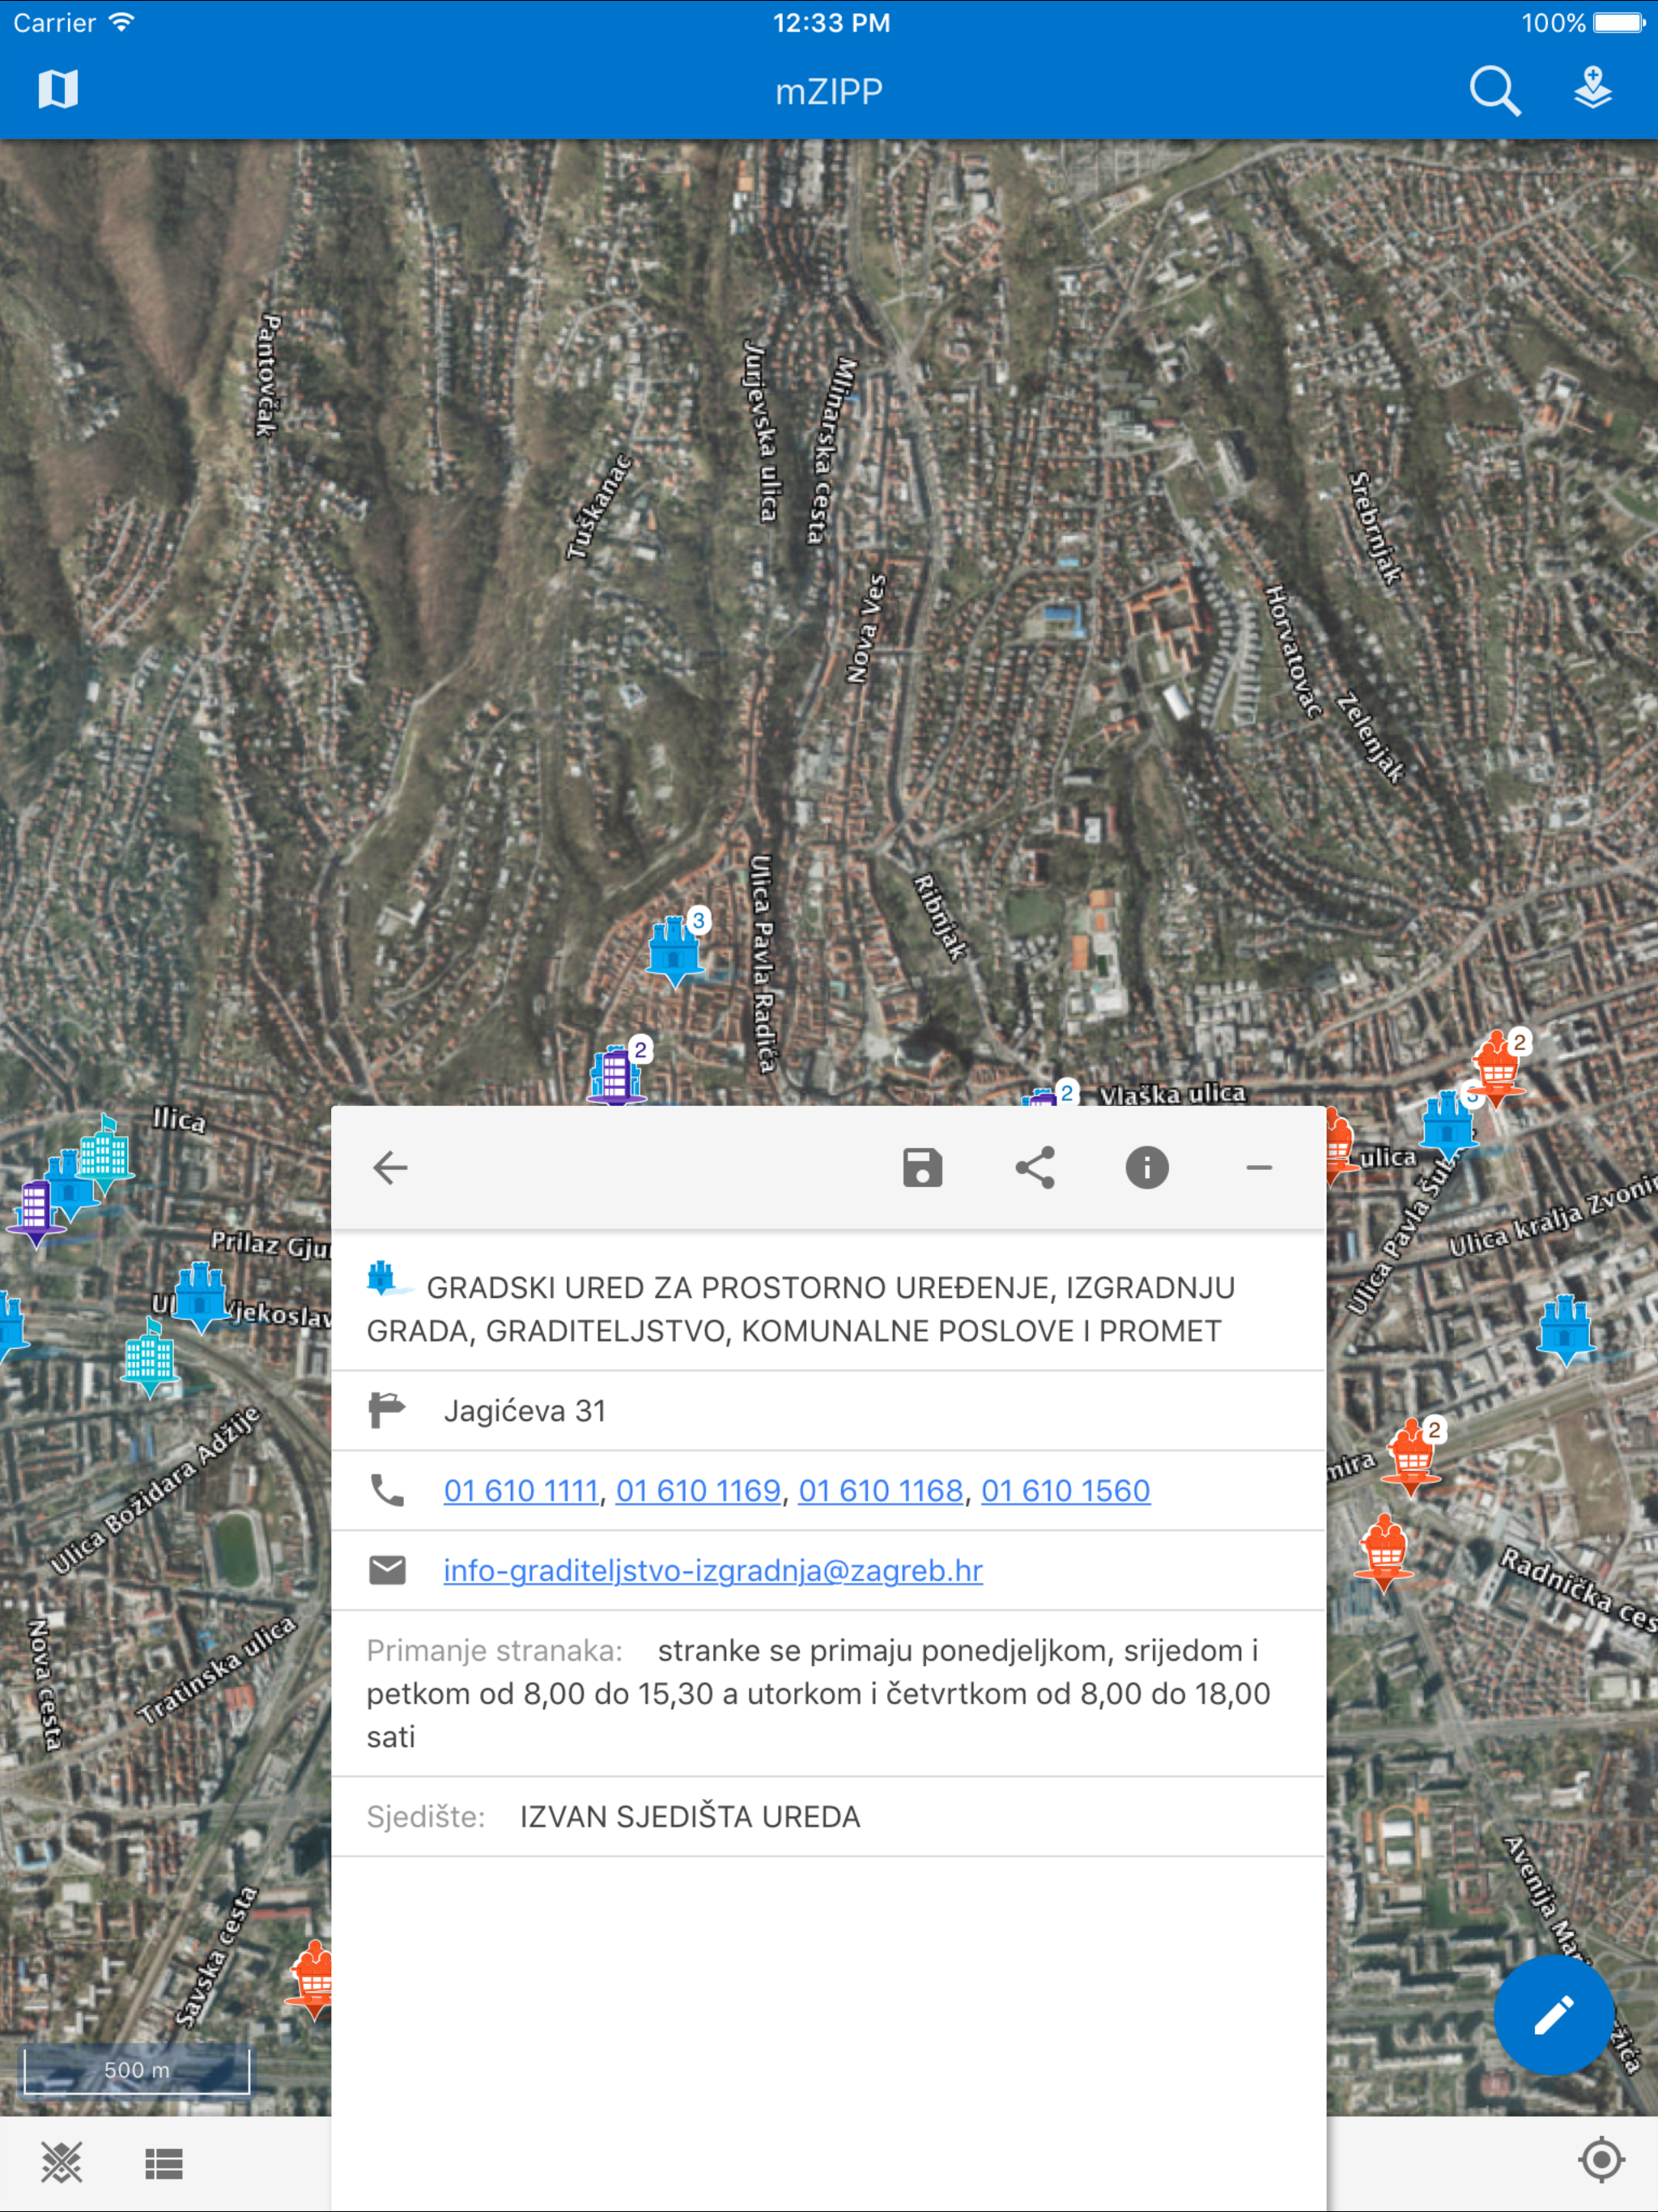Select the blue castle marker with badge 3
Viewport: 1658px width, 2212px height.
tap(676, 948)
